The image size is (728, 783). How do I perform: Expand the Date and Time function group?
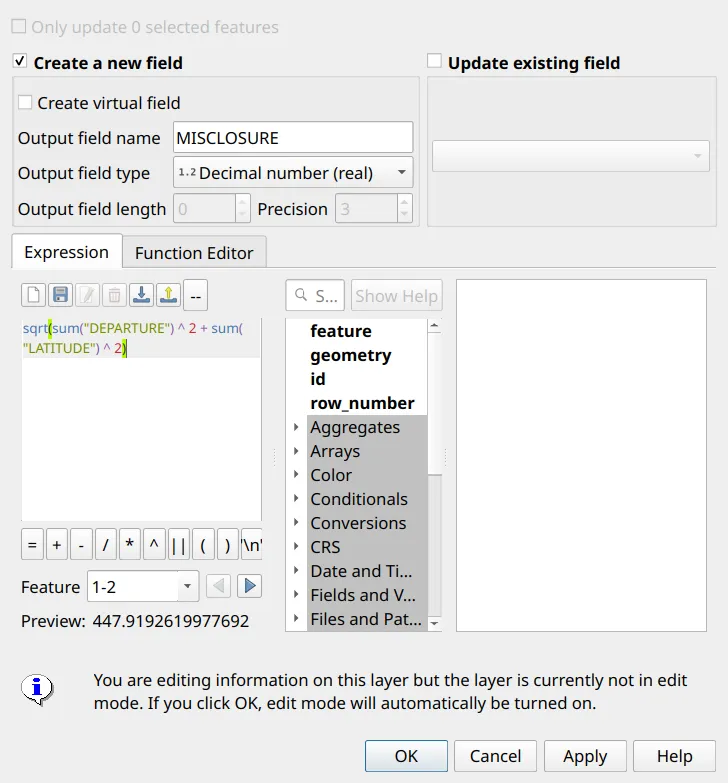(296, 570)
